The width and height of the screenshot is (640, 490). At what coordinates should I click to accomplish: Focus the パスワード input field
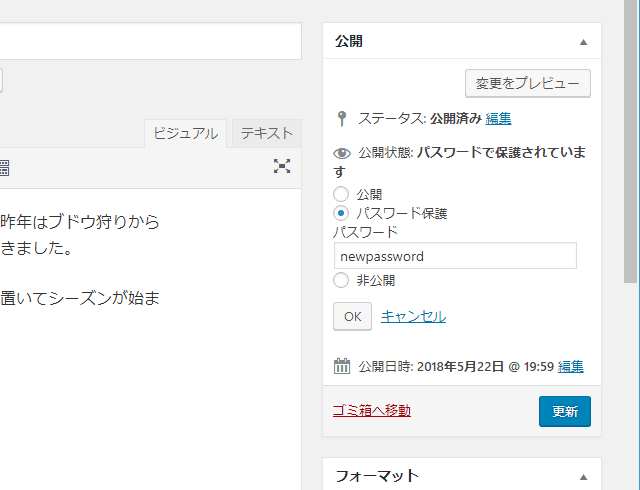(x=455, y=256)
